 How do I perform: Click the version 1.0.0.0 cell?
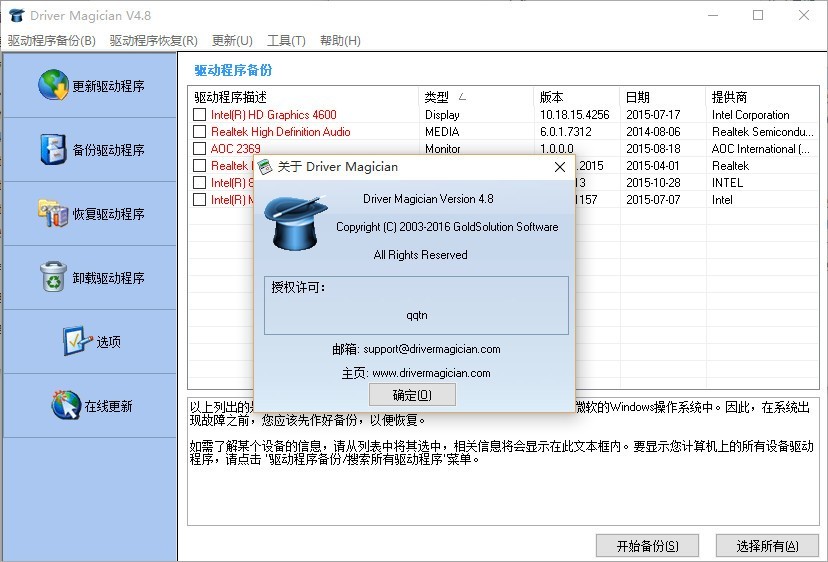tap(557, 148)
